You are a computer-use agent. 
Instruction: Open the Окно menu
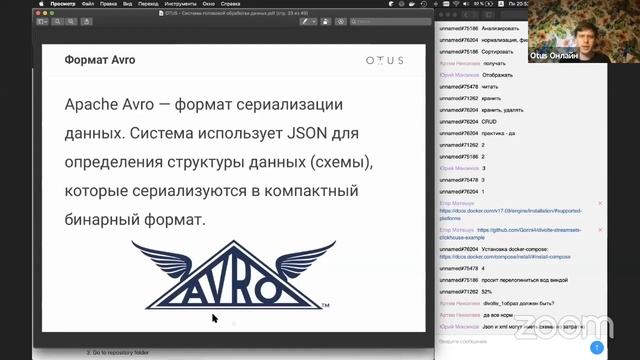[x=209, y=4]
